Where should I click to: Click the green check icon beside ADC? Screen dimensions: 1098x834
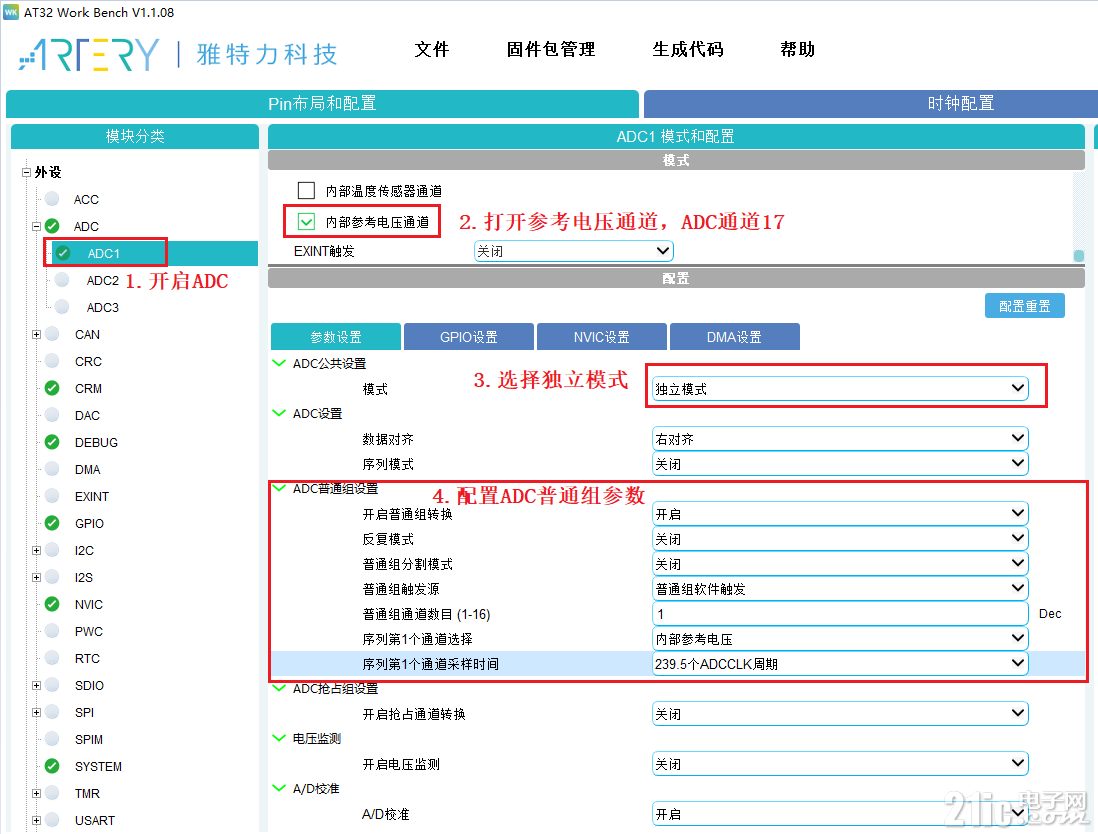52,226
